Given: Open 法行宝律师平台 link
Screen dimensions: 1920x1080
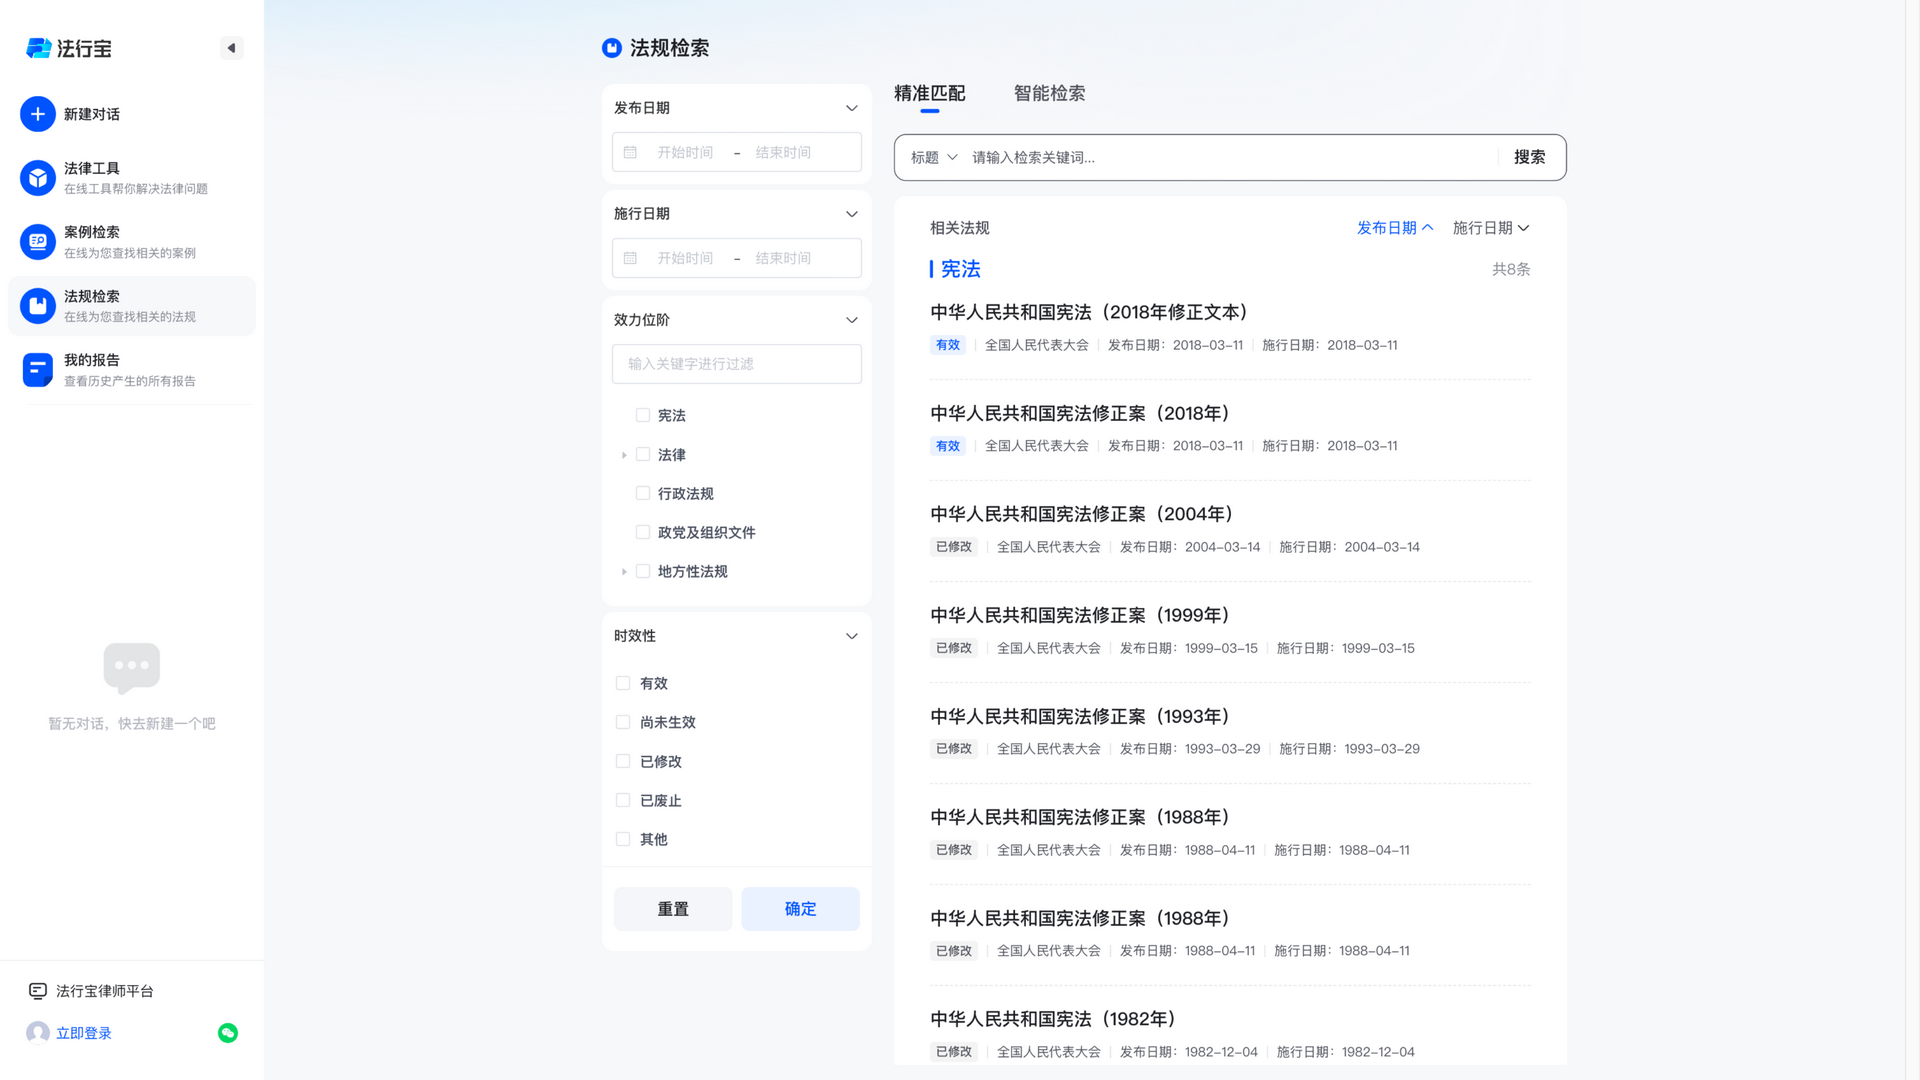Looking at the screenshot, I should coord(105,991).
